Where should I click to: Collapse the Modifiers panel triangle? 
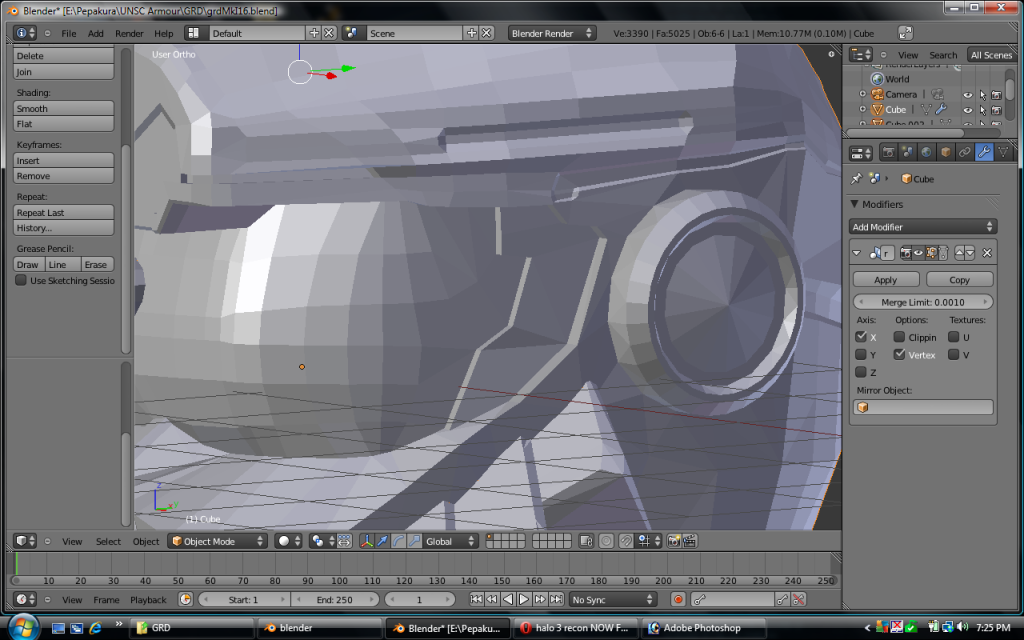coord(854,204)
